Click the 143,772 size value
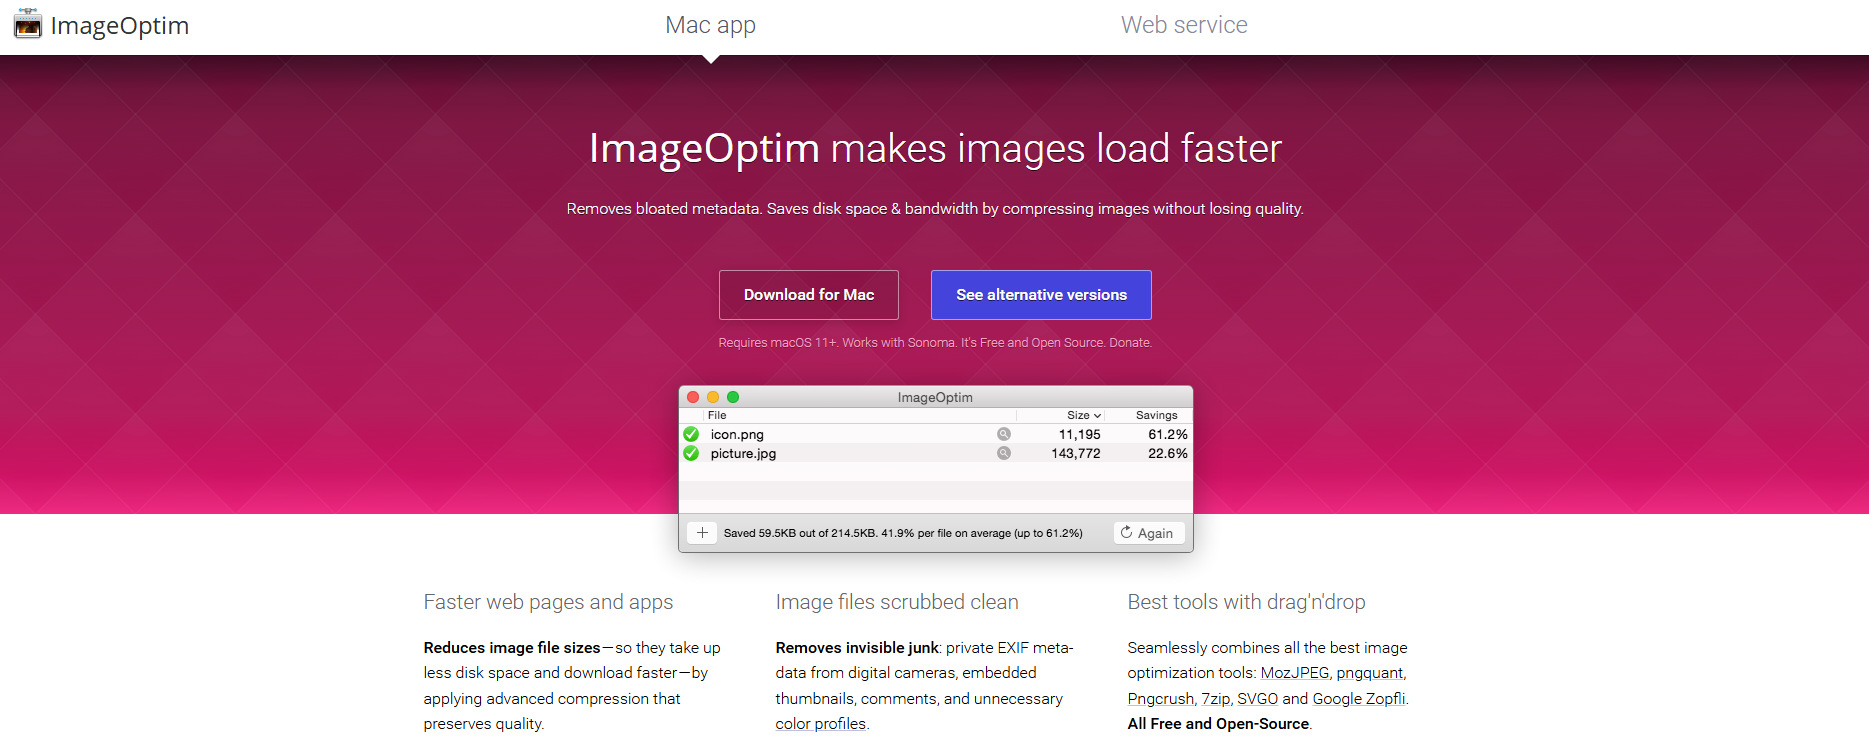Image resolution: width=1869 pixels, height=746 pixels. click(x=1076, y=453)
